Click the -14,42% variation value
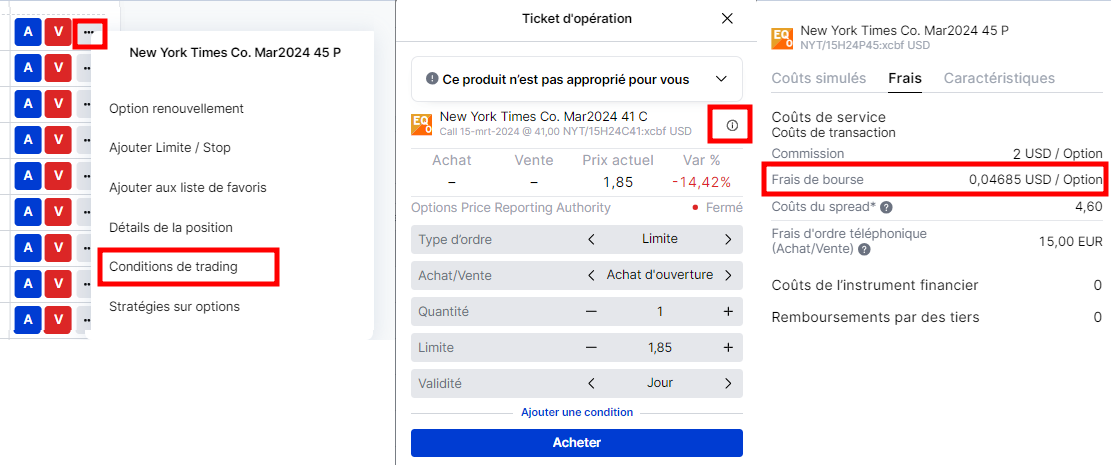Image resolution: width=1111 pixels, height=465 pixels. click(701, 182)
